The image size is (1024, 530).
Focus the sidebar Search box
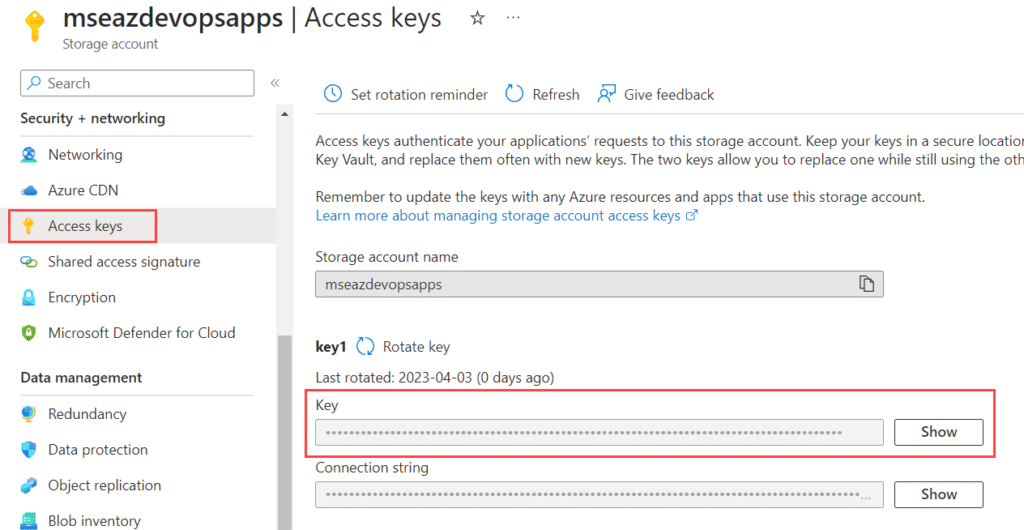(x=137, y=83)
